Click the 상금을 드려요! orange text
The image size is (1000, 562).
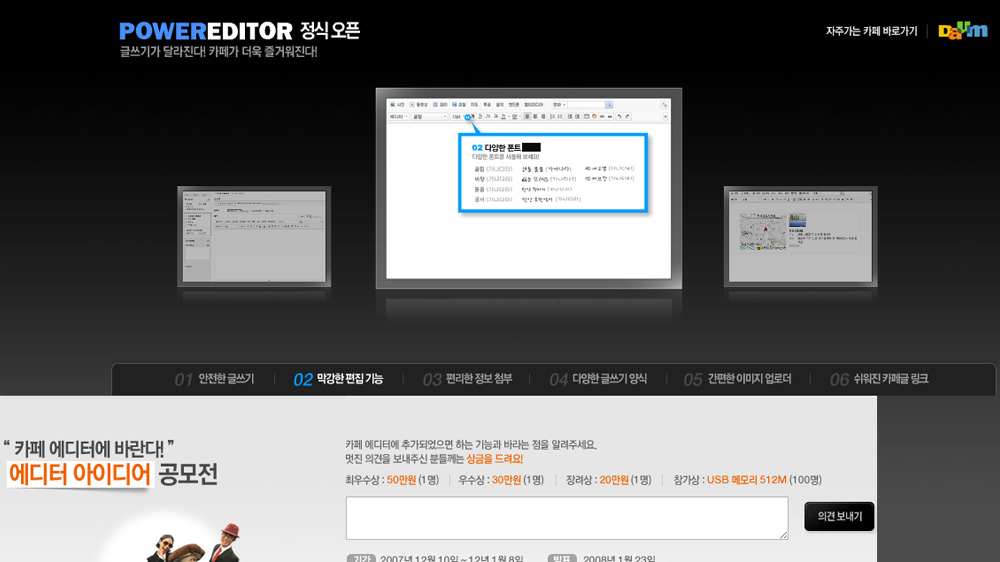point(494,459)
